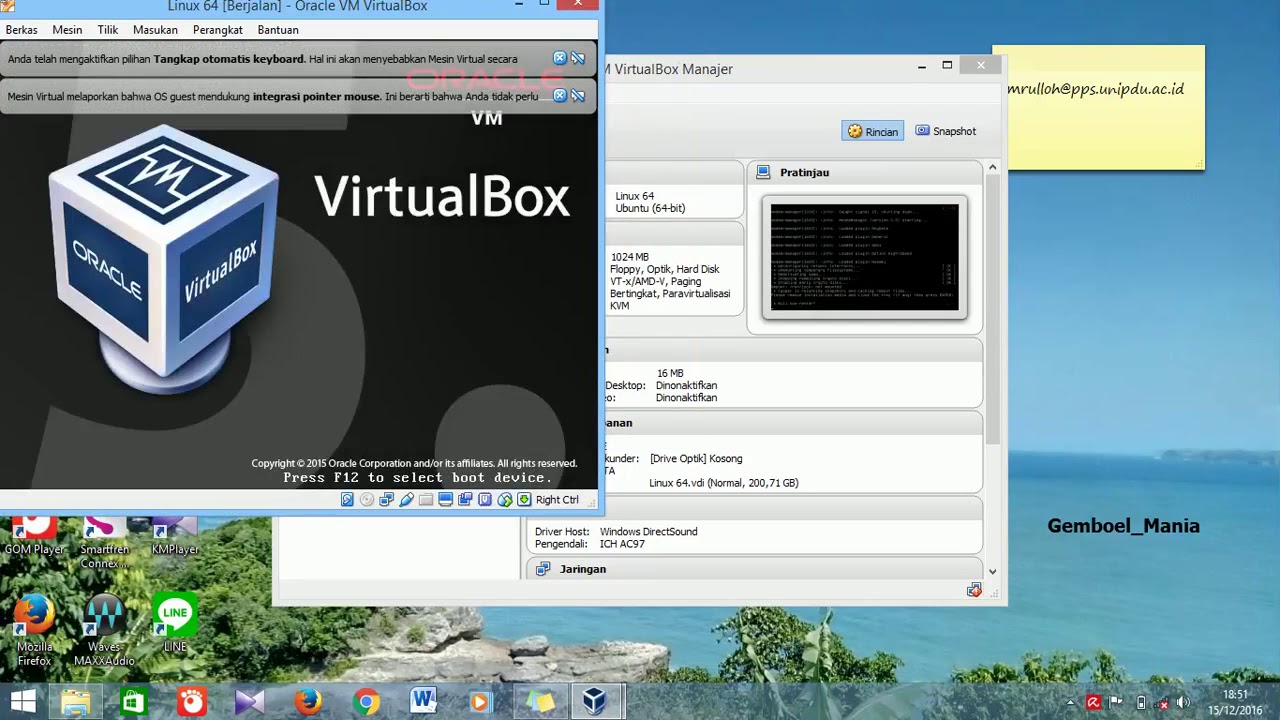Screen dimensions: 1280x720
Task: Open the LINE desktop shortcut
Action: pos(175,624)
